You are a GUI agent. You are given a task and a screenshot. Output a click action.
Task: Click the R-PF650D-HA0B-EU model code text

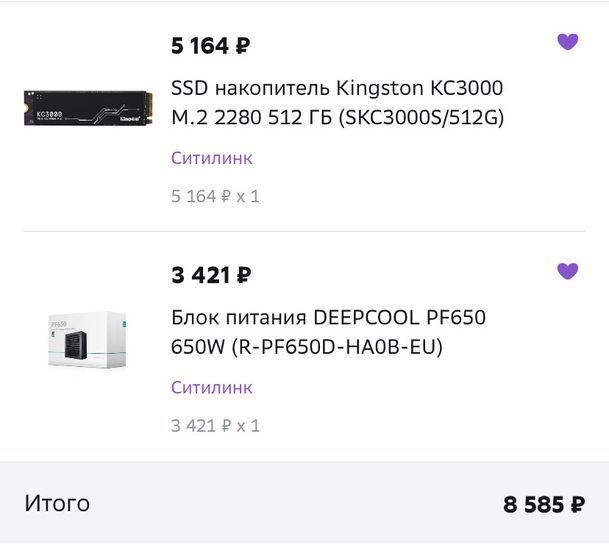[x=337, y=347]
